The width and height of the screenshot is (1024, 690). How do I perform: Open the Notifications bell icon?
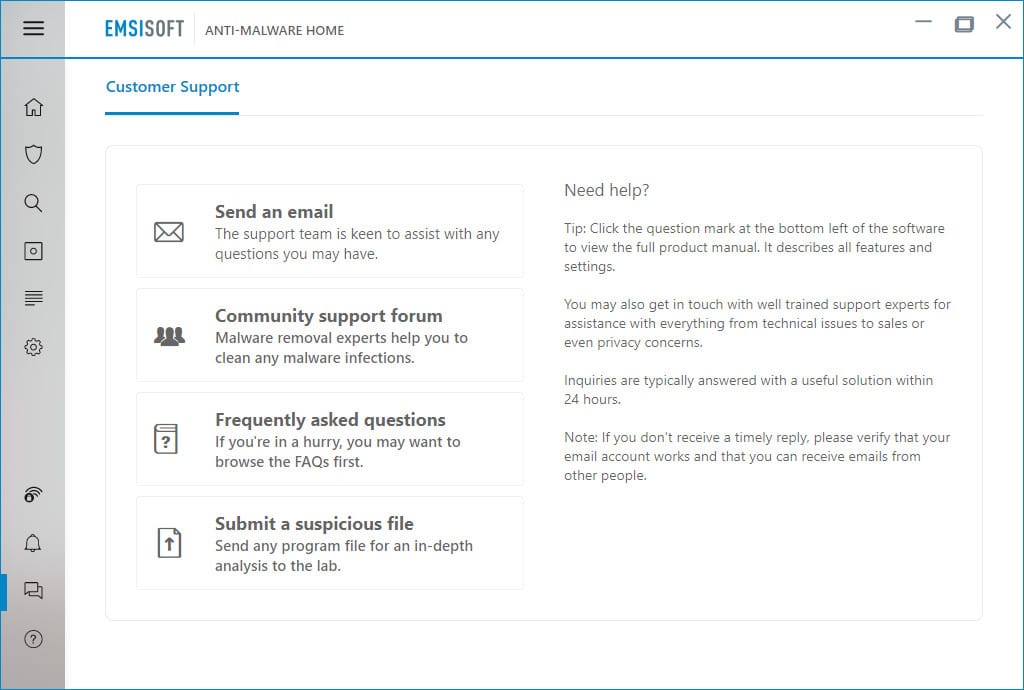tap(33, 543)
